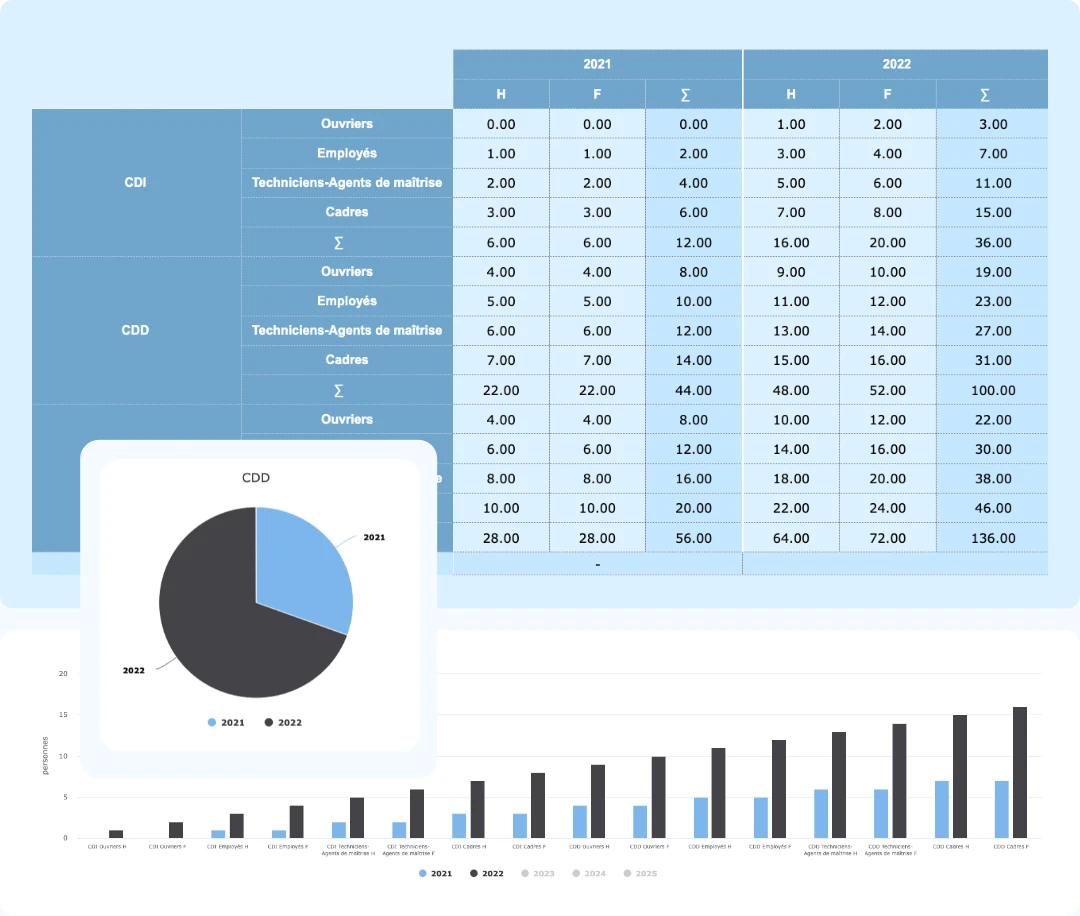Select the CDI Techniciens-Agents de maîtrise row label

pos(347,183)
